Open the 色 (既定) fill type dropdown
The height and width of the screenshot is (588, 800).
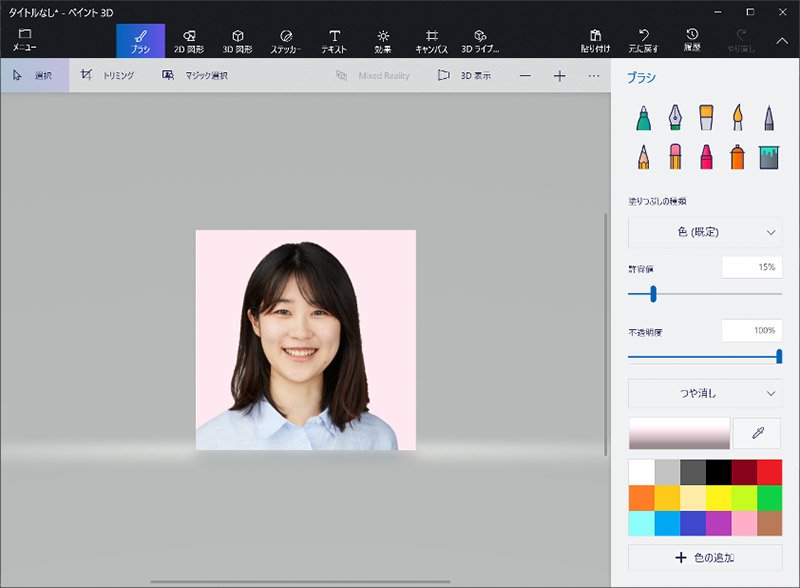[704, 232]
